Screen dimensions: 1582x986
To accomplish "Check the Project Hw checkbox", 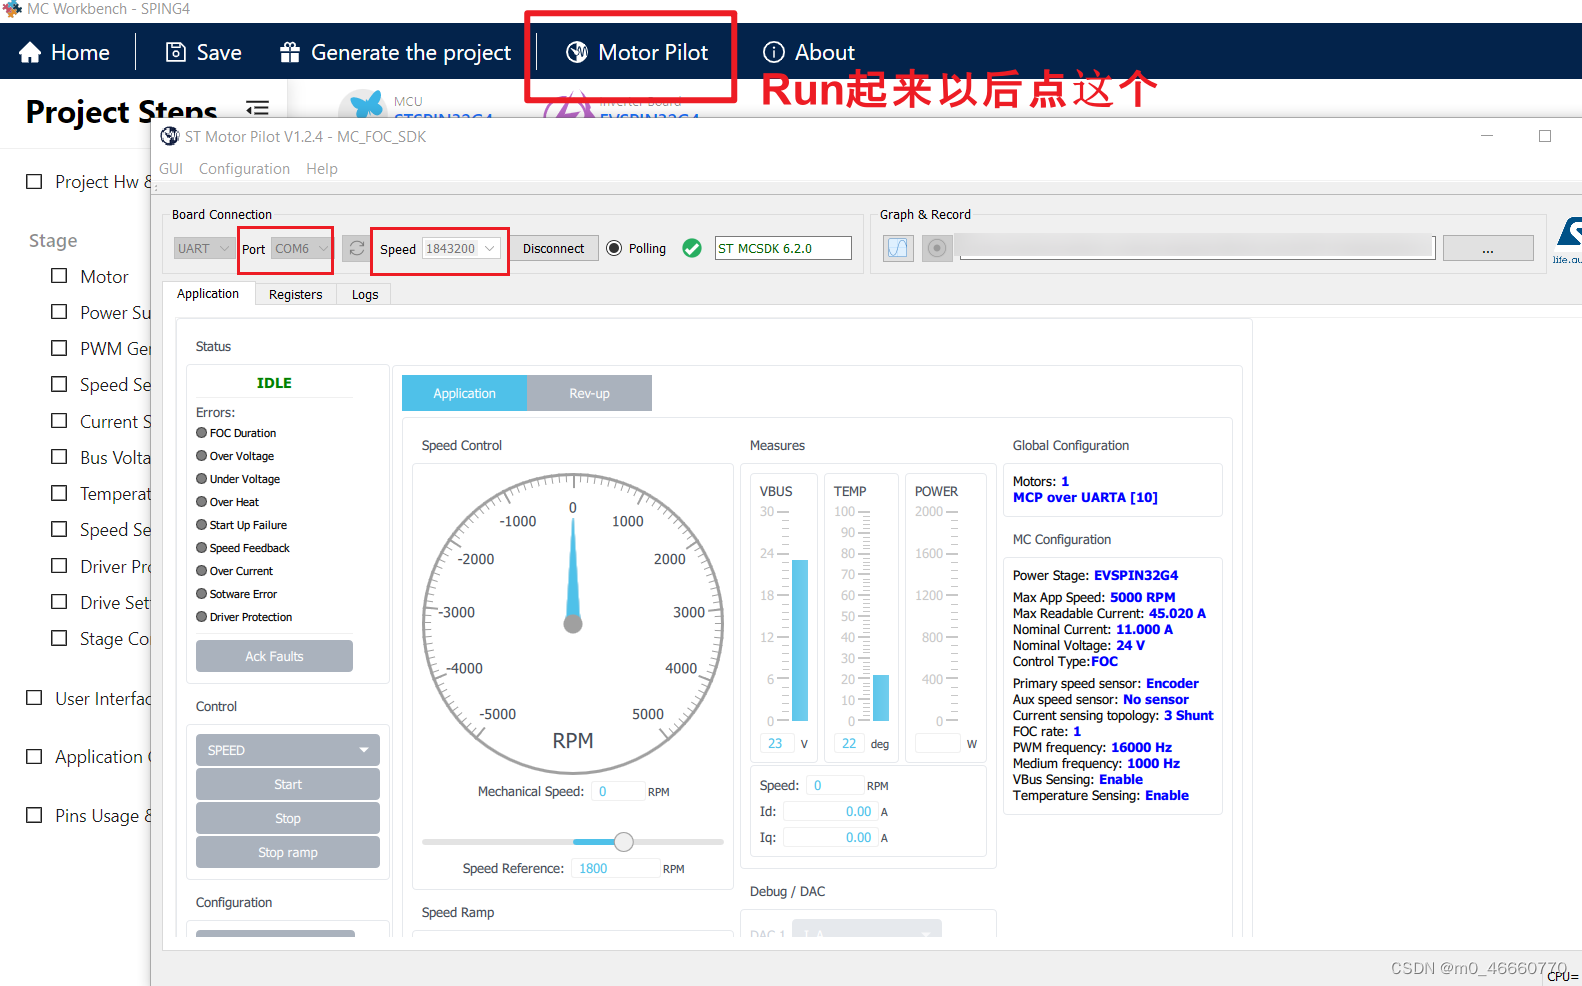I will pos(34,181).
